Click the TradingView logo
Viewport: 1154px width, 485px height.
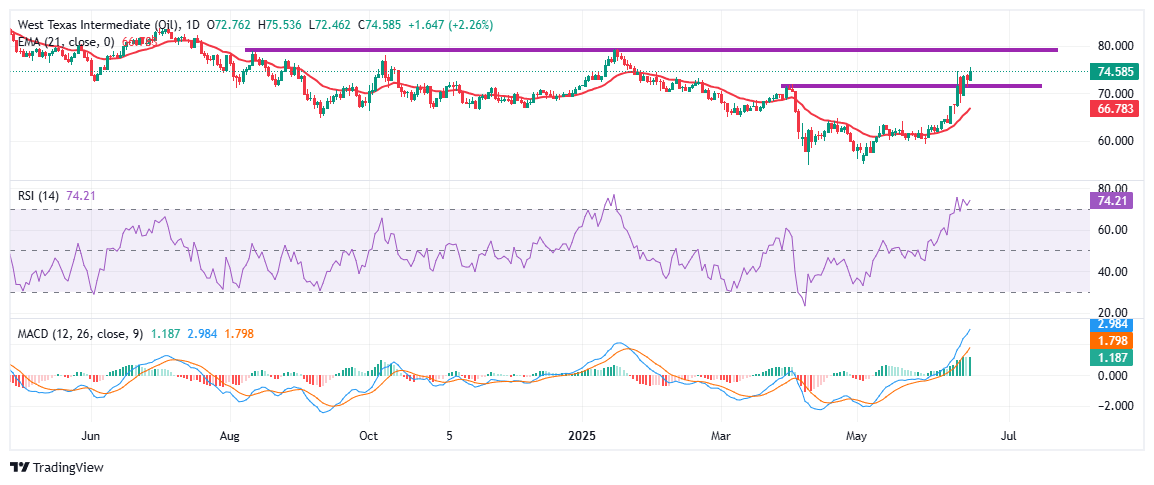56,467
